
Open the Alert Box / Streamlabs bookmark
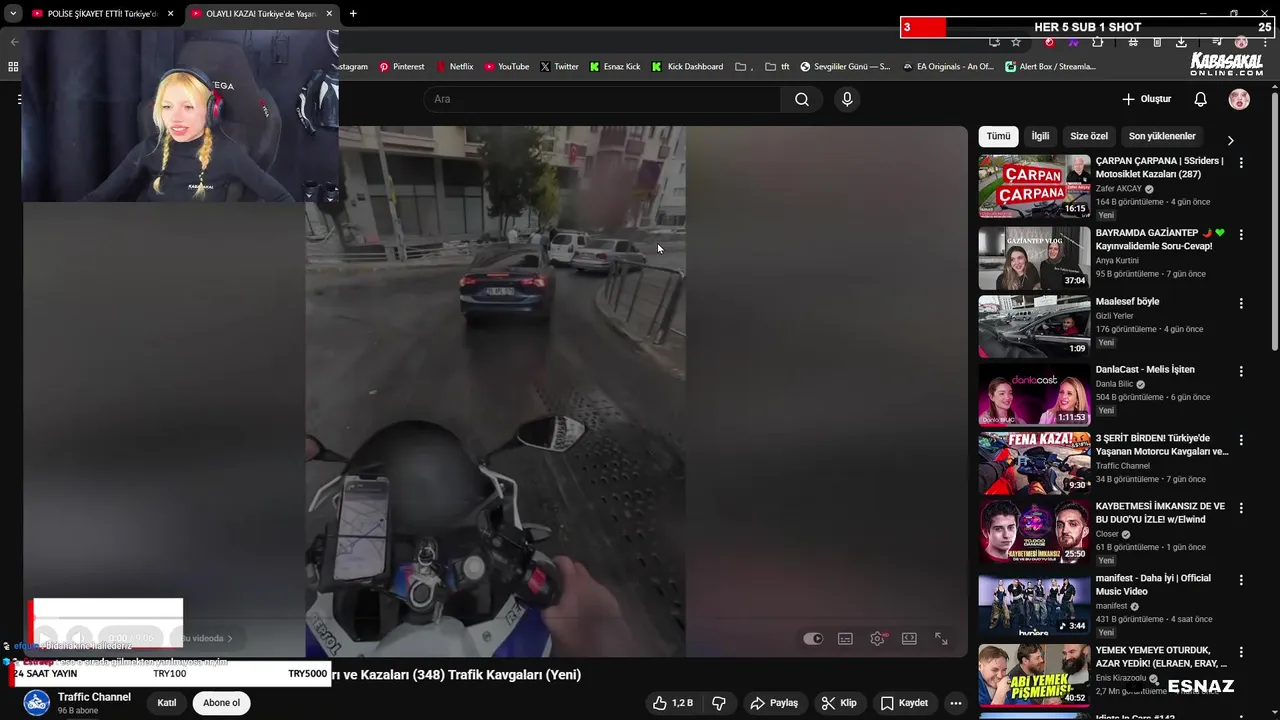coord(1050,67)
